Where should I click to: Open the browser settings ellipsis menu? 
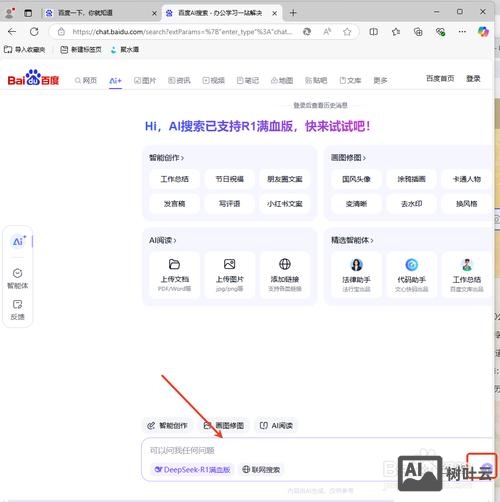pyautogui.click(x=462, y=32)
